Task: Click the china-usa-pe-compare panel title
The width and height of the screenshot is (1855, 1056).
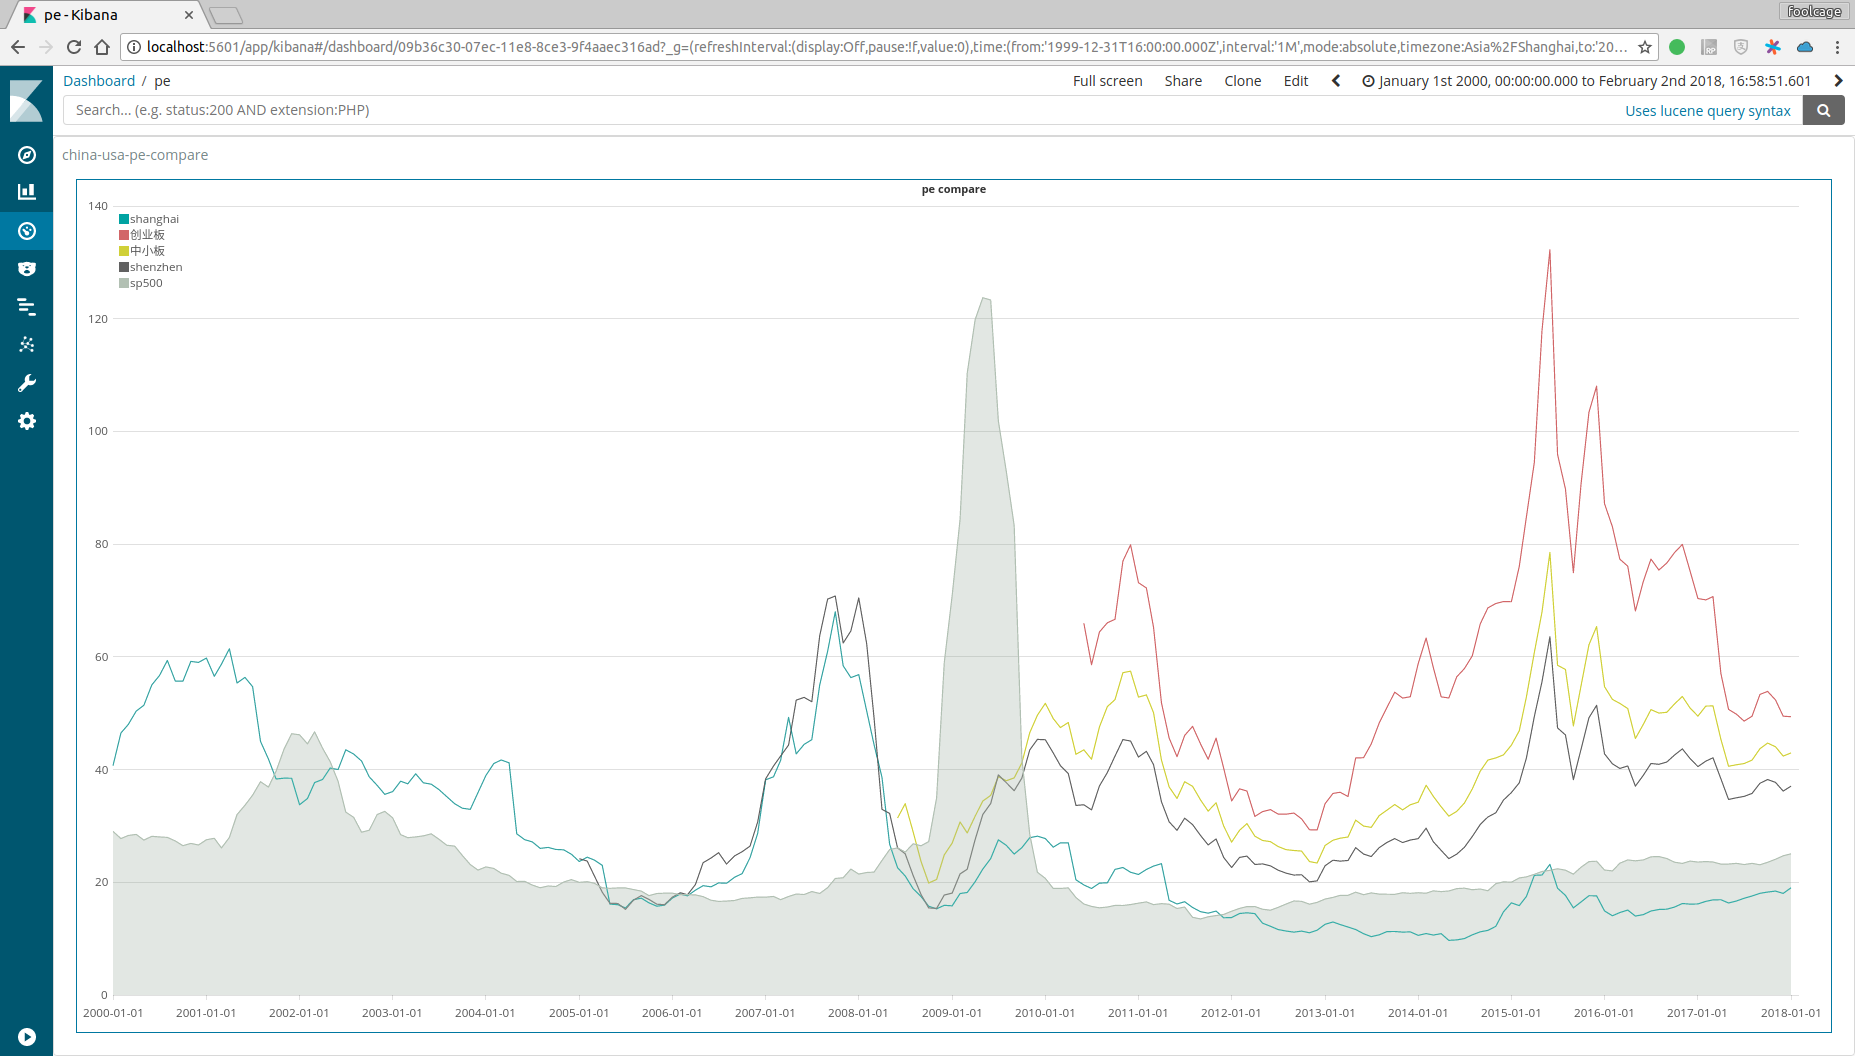Action: [x=135, y=155]
